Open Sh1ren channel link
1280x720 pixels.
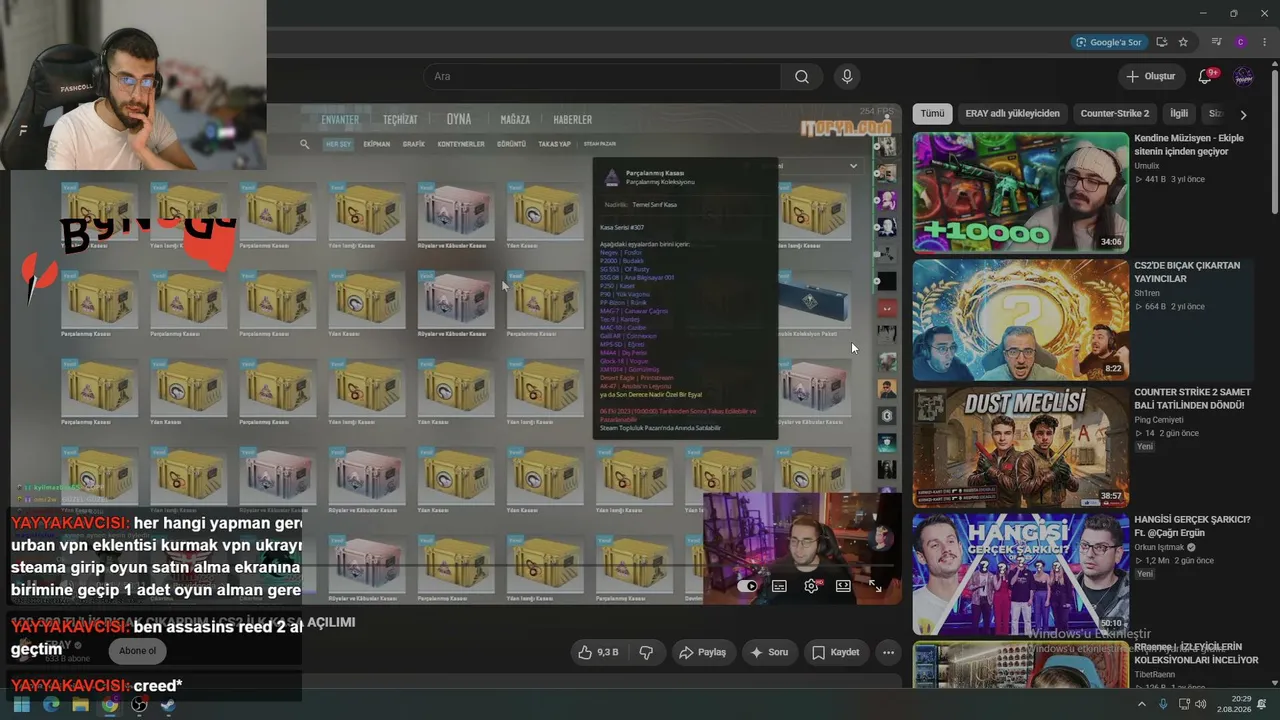[x=1147, y=293]
